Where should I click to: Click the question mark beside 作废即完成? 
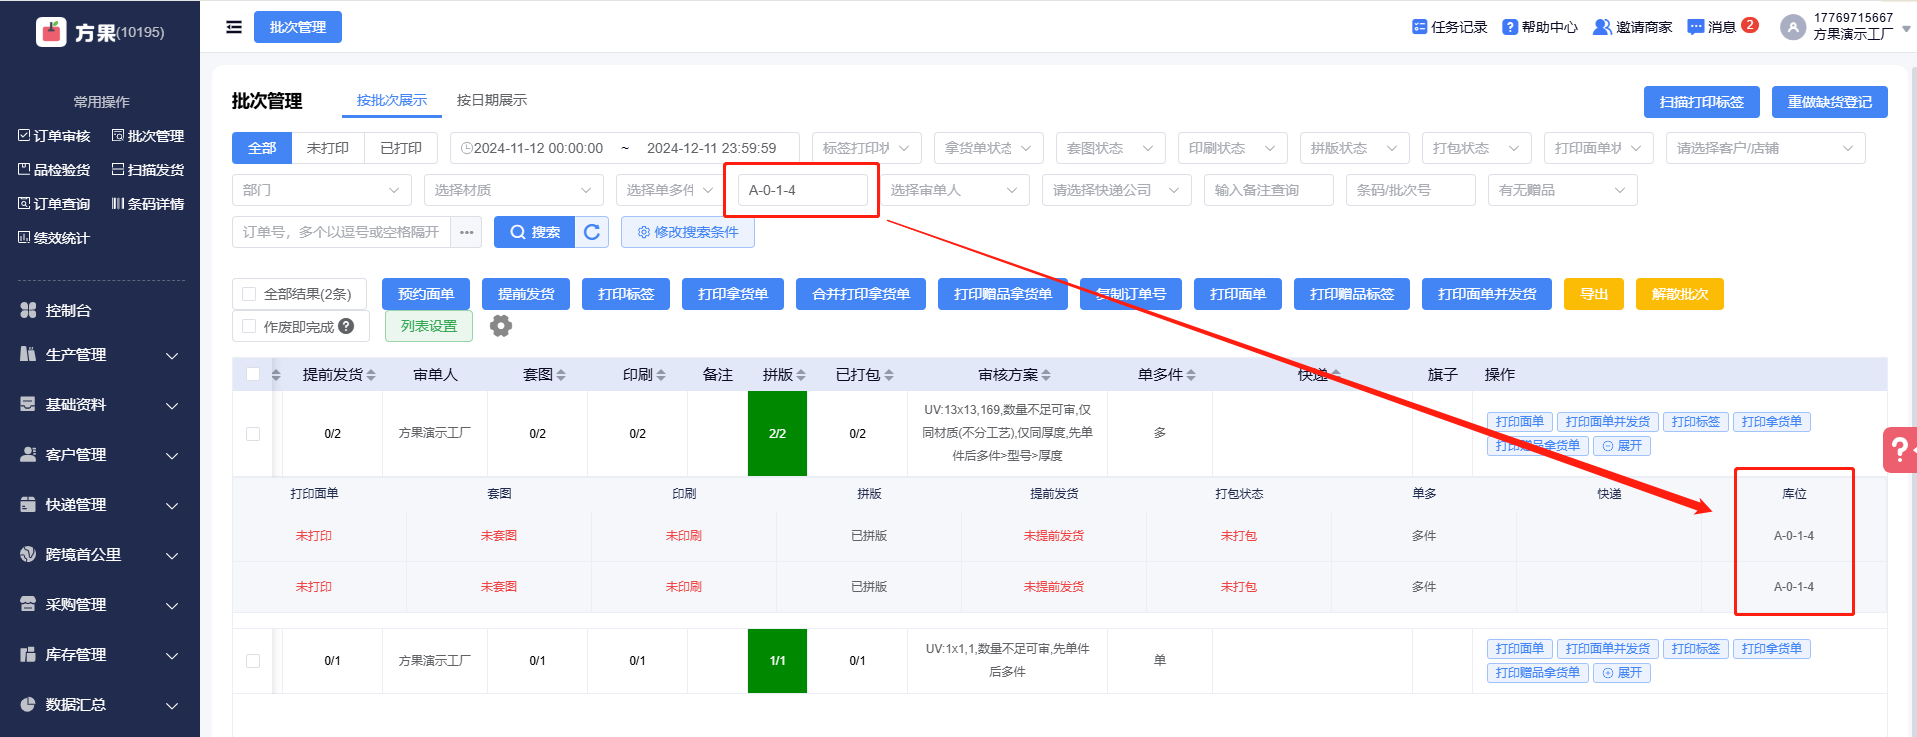[x=346, y=326]
